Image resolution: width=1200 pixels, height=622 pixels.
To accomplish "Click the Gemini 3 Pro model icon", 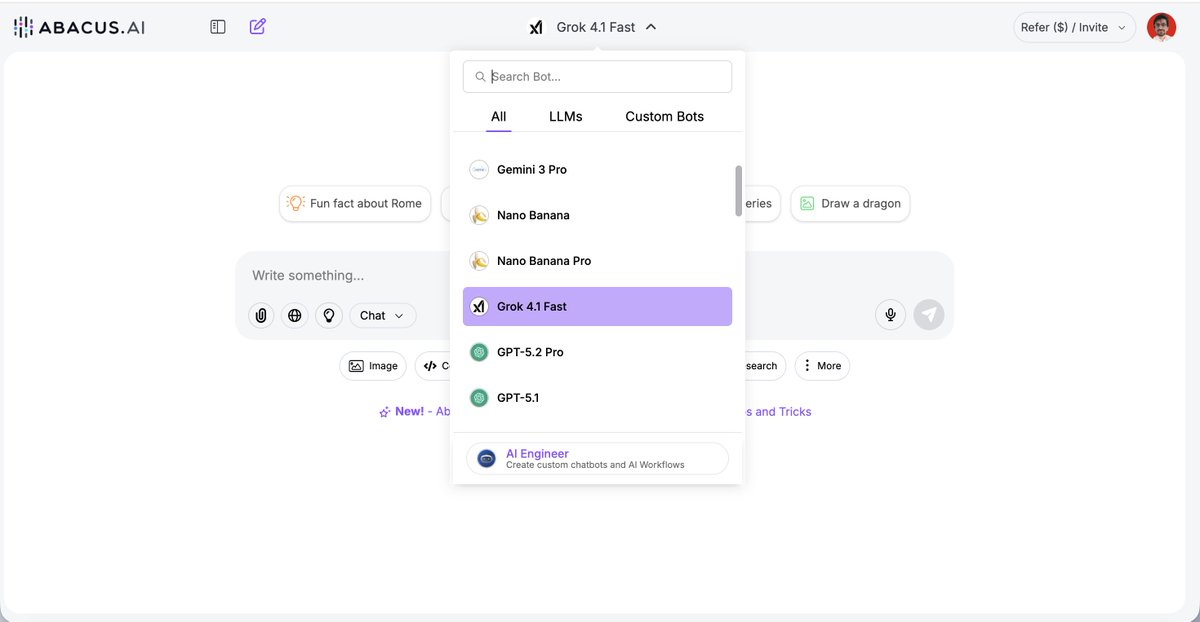I will tap(479, 170).
